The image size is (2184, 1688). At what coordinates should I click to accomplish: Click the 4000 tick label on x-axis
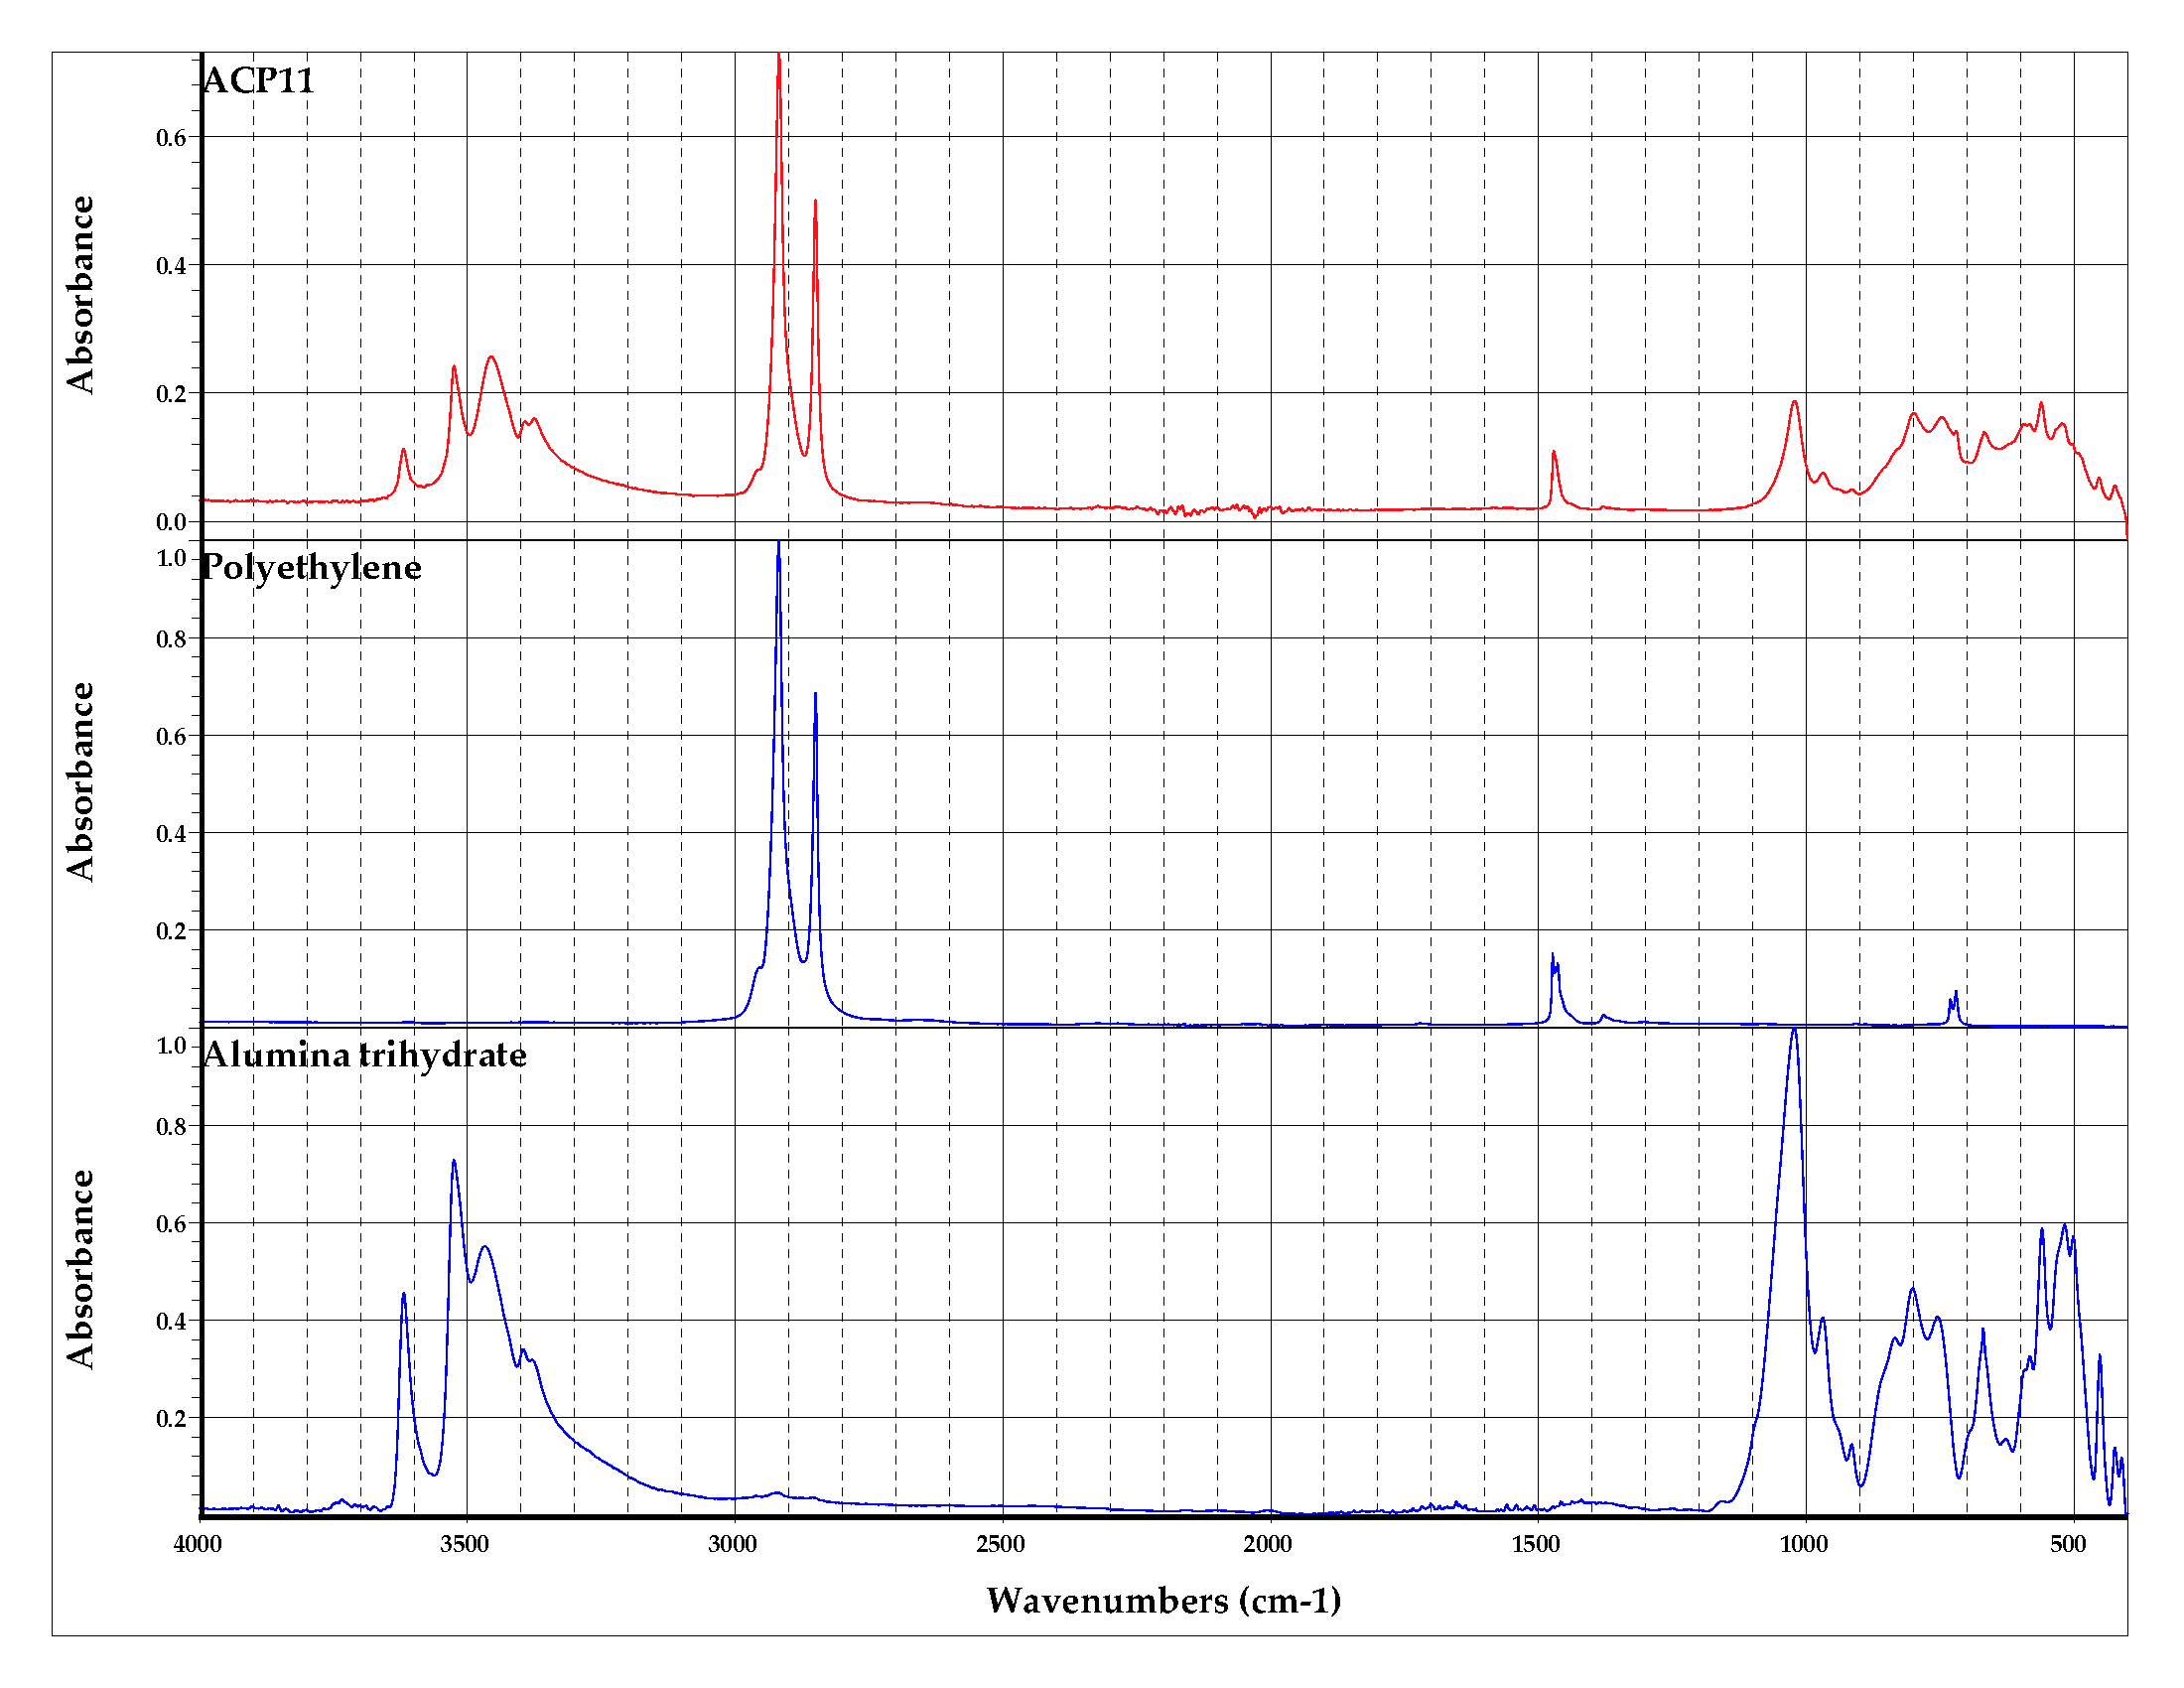[199, 1544]
